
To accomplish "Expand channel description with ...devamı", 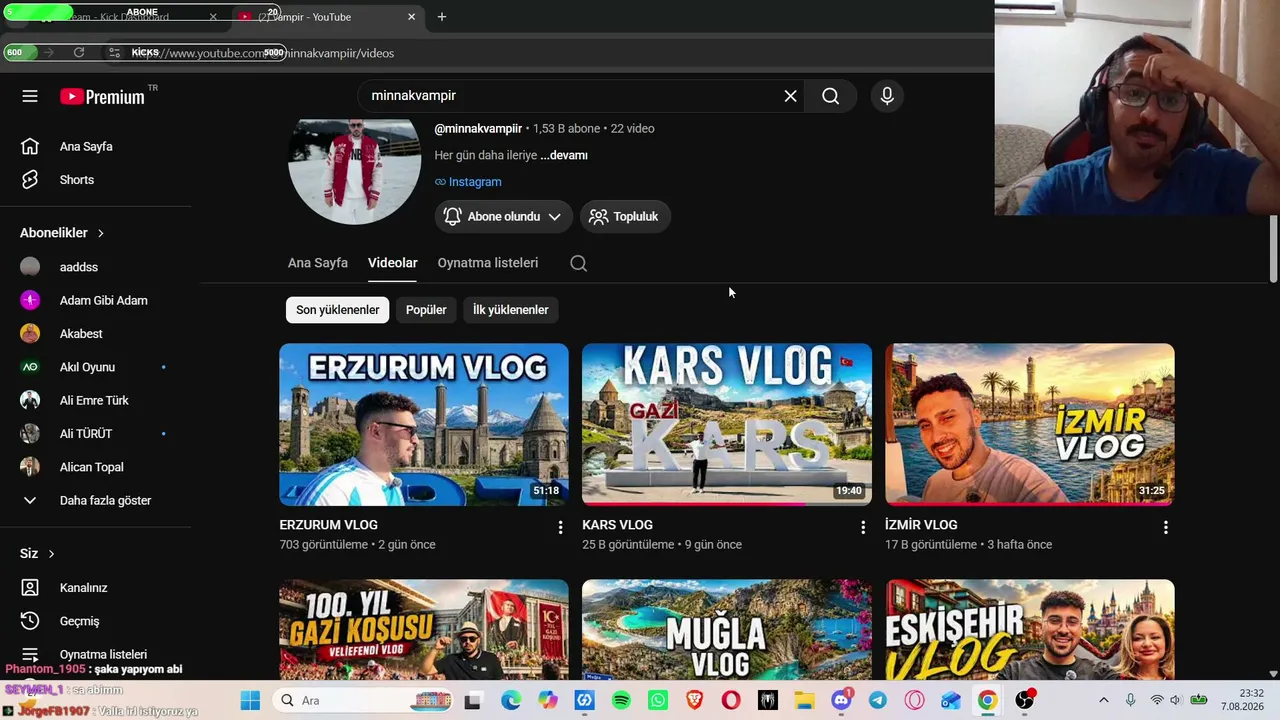I will click(x=564, y=156).
